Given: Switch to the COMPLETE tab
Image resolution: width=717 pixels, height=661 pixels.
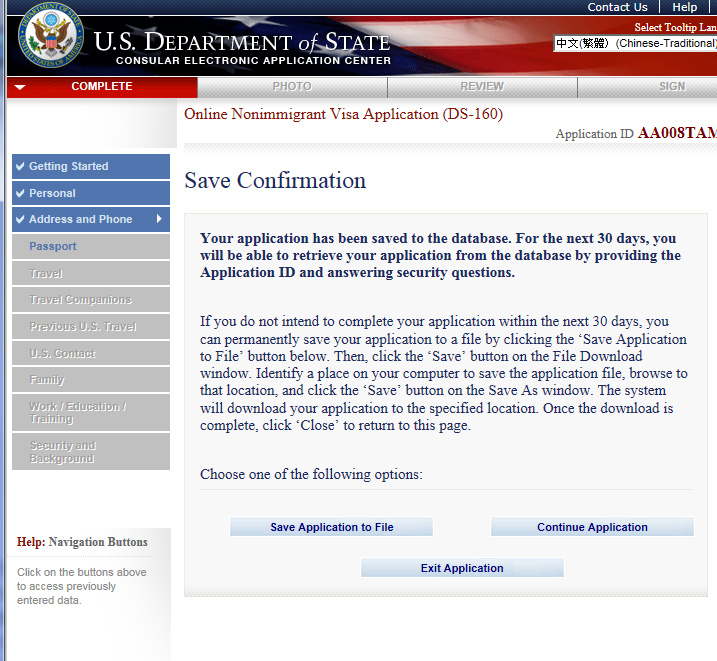Looking at the screenshot, I should [102, 86].
